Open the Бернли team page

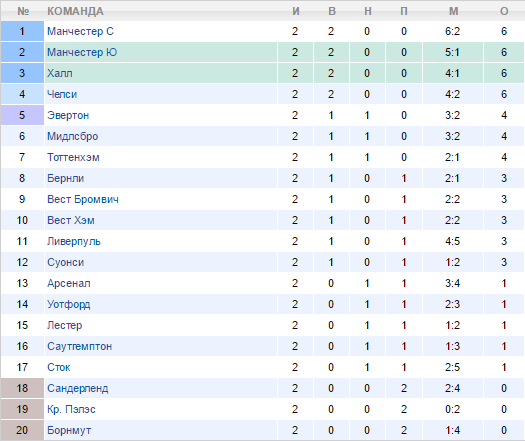coord(65,178)
